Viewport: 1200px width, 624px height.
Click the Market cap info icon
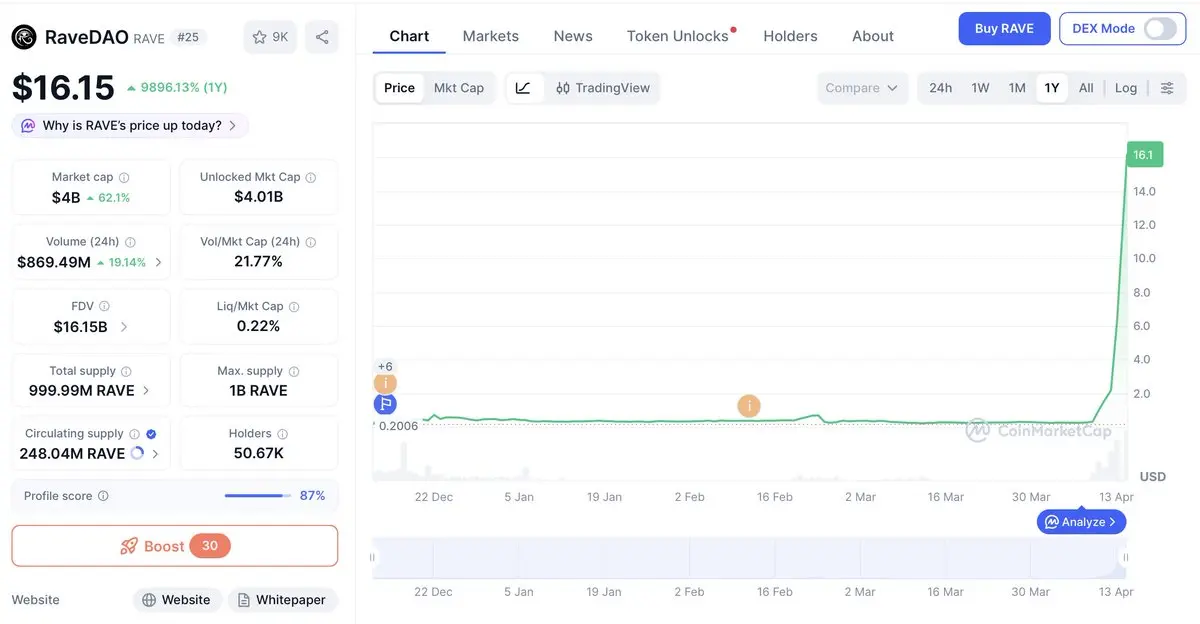click(124, 177)
